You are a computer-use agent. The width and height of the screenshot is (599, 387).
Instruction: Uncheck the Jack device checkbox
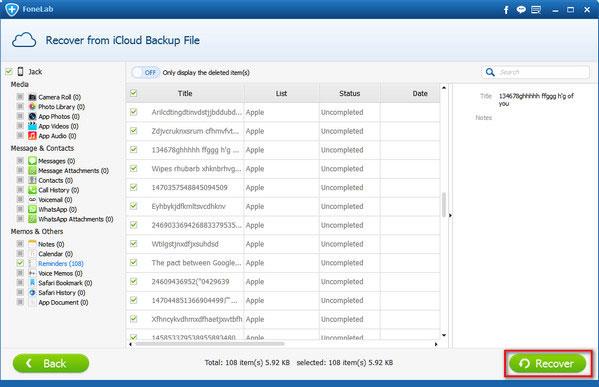(9, 71)
